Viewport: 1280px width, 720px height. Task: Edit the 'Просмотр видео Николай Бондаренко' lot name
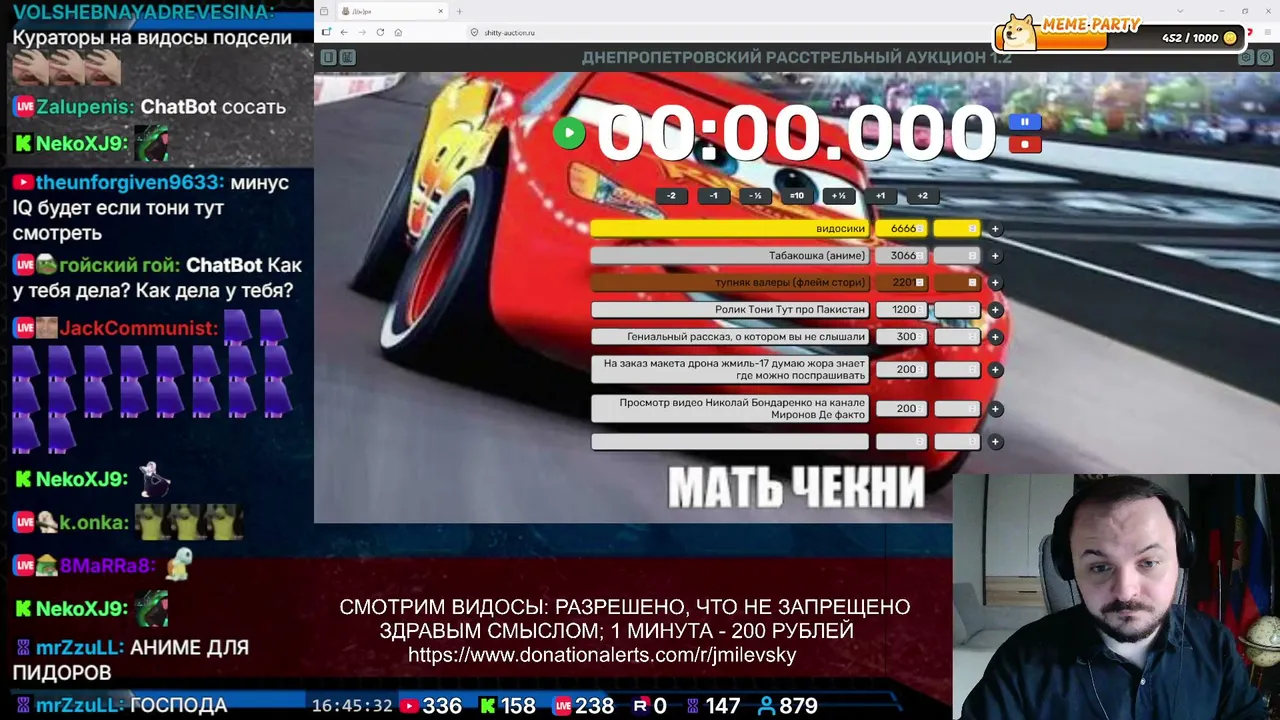tap(730, 409)
